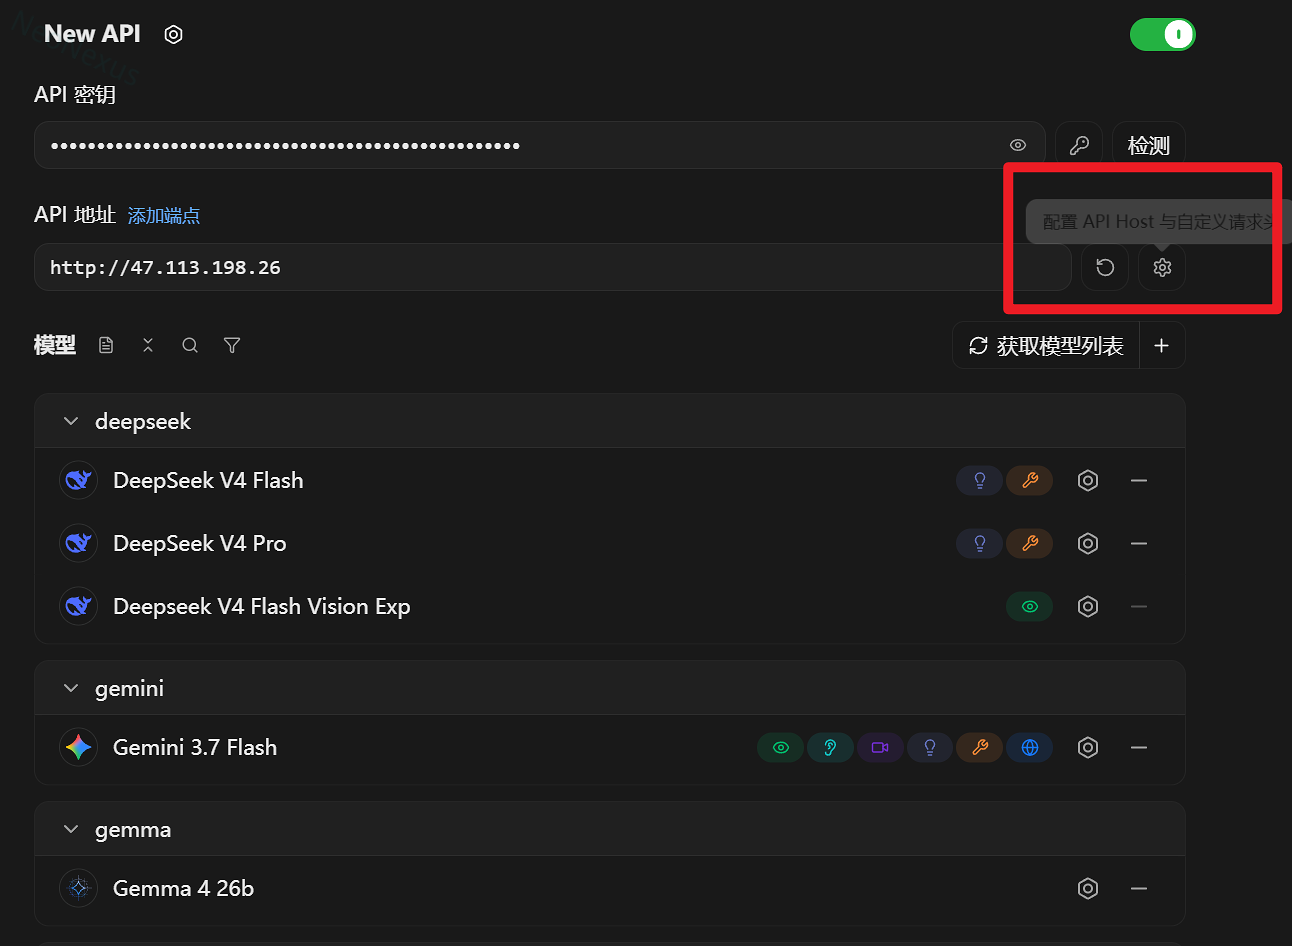1292x946 pixels.
Task: Click the tool wrench tag on DeepSeek V4 Flash
Action: pos(1030,480)
